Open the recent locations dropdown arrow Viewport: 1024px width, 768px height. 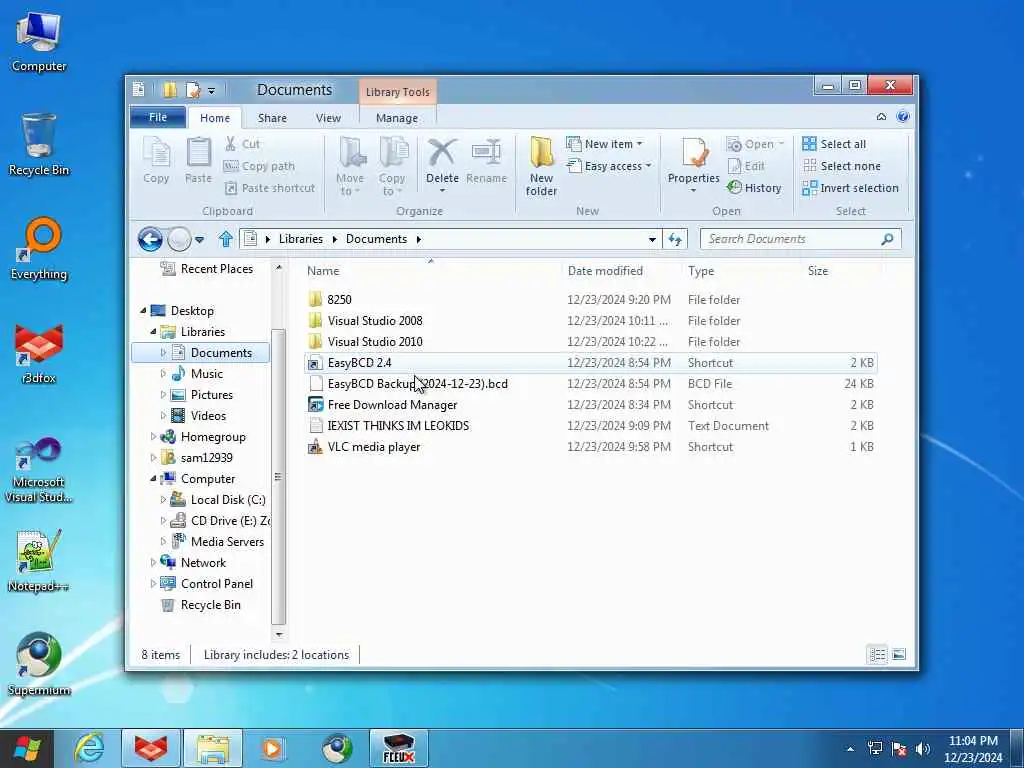199,240
